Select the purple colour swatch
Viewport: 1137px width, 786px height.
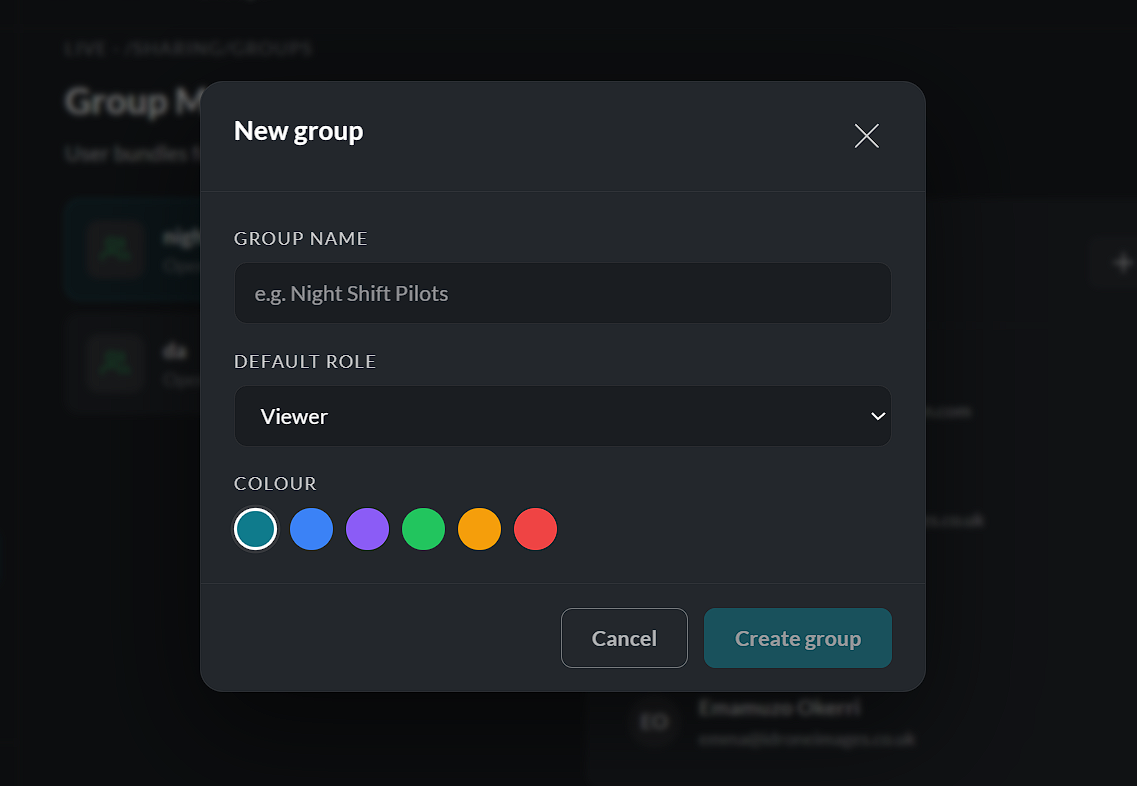(368, 529)
